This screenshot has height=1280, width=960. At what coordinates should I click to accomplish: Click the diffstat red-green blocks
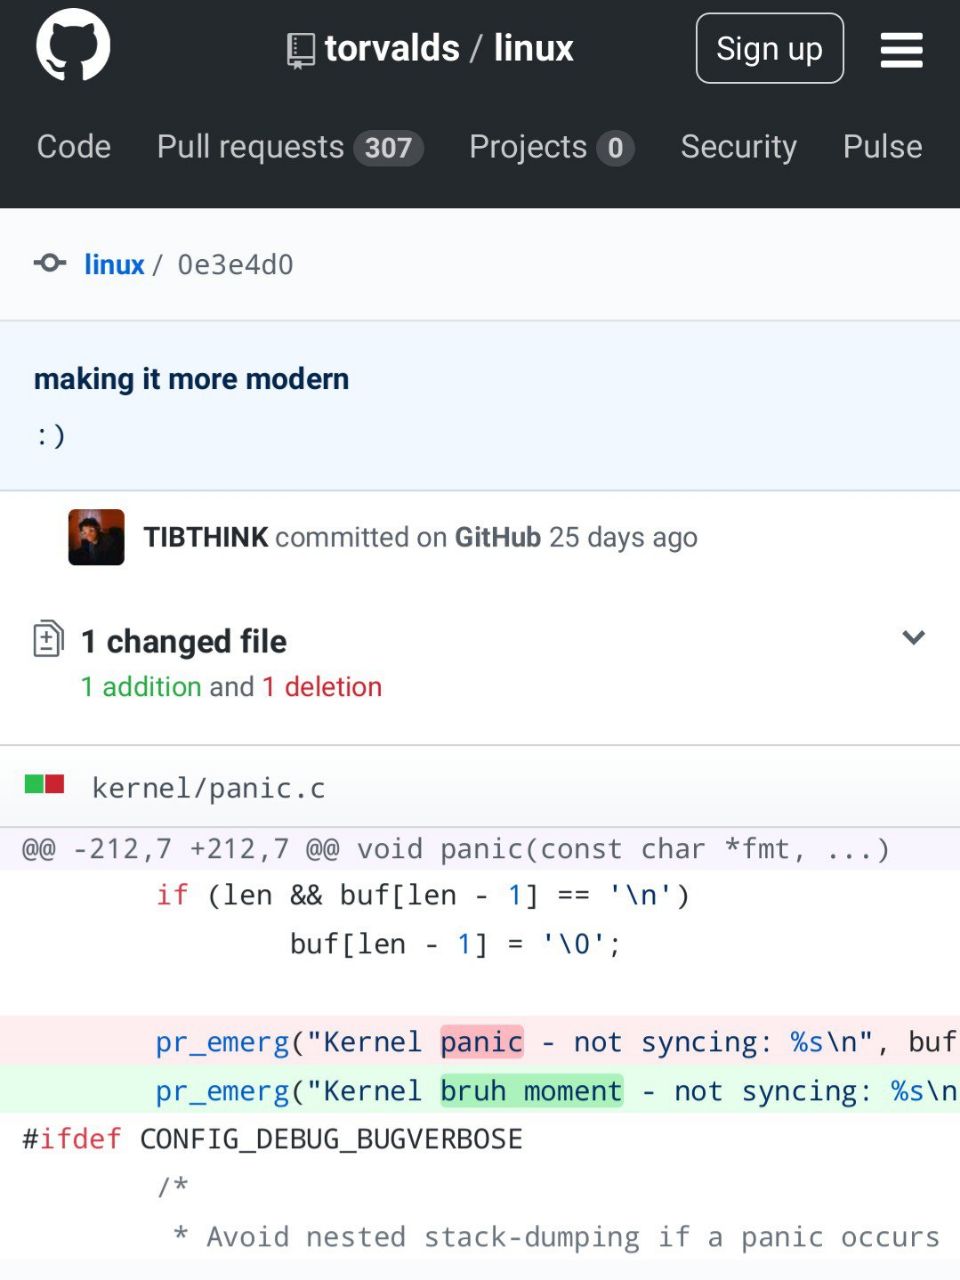click(x=45, y=784)
